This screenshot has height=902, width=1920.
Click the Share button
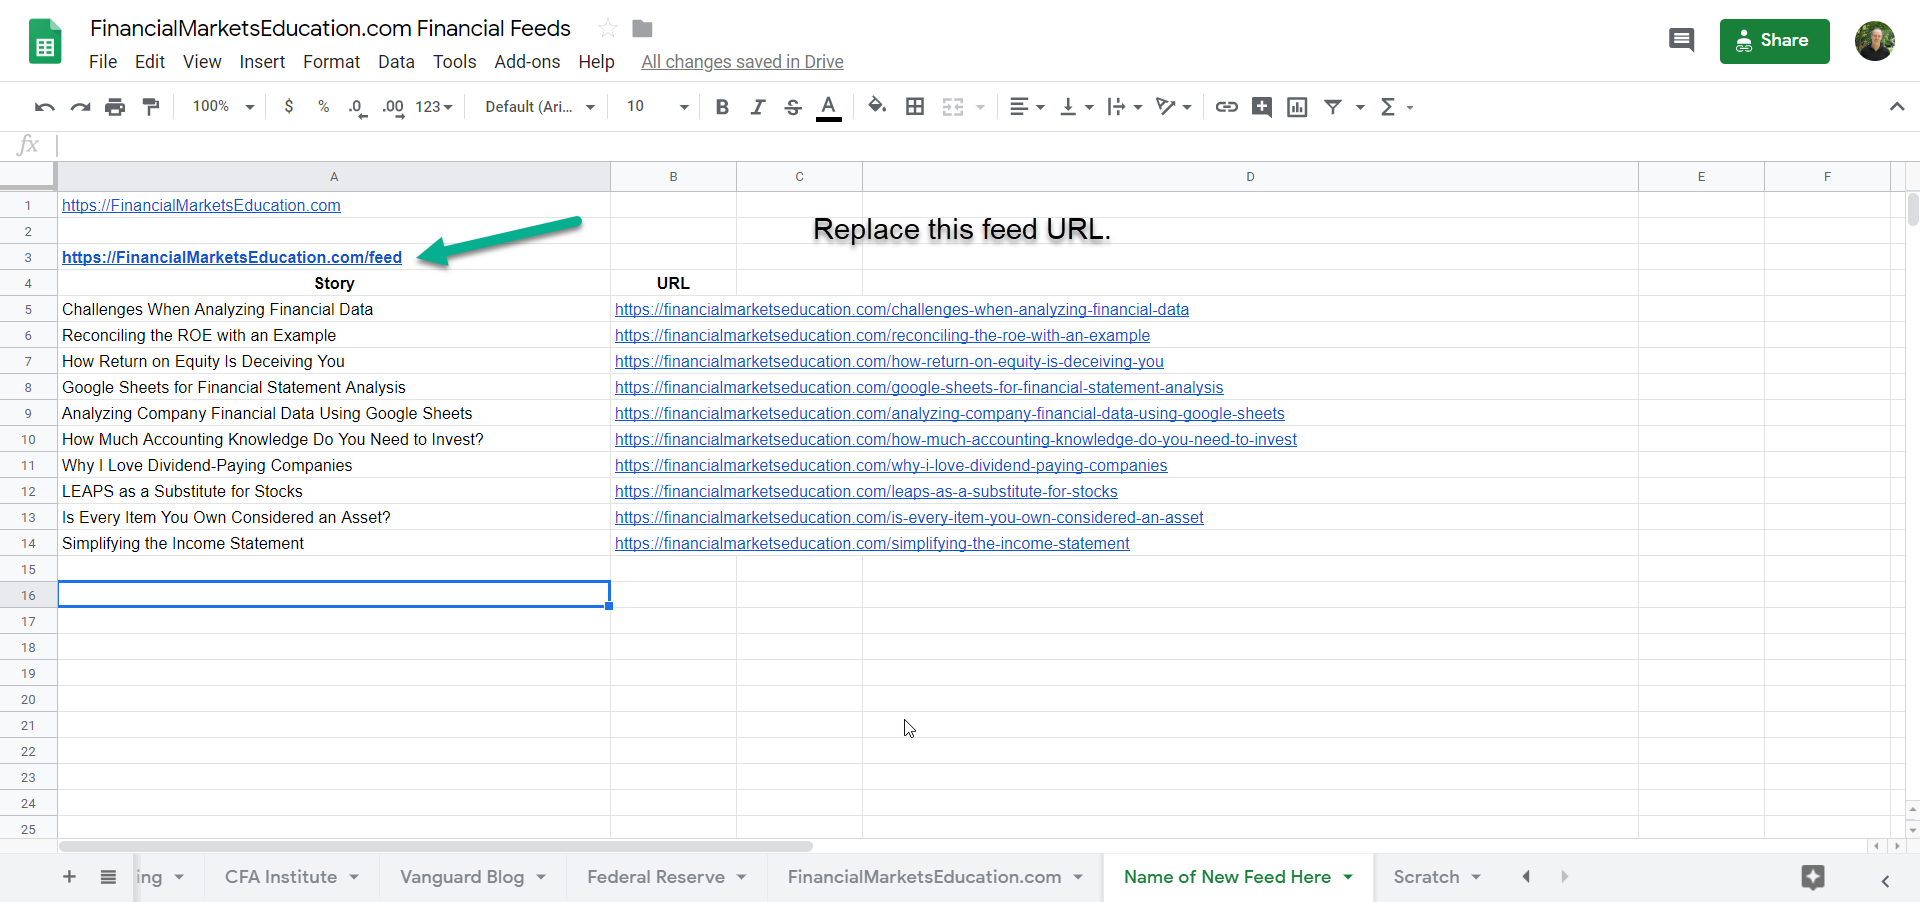[x=1774, y=41]
